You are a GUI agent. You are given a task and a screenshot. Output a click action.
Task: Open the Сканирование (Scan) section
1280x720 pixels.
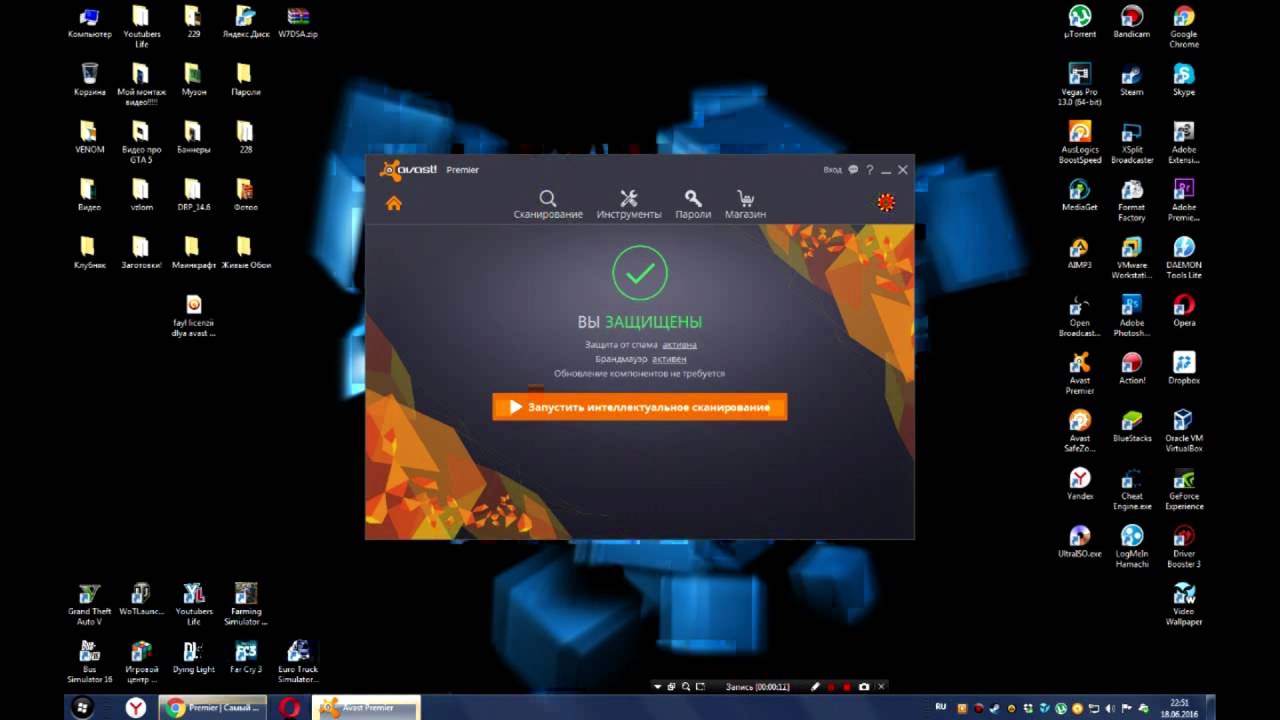pyautogui.click(x=548, y=205)
